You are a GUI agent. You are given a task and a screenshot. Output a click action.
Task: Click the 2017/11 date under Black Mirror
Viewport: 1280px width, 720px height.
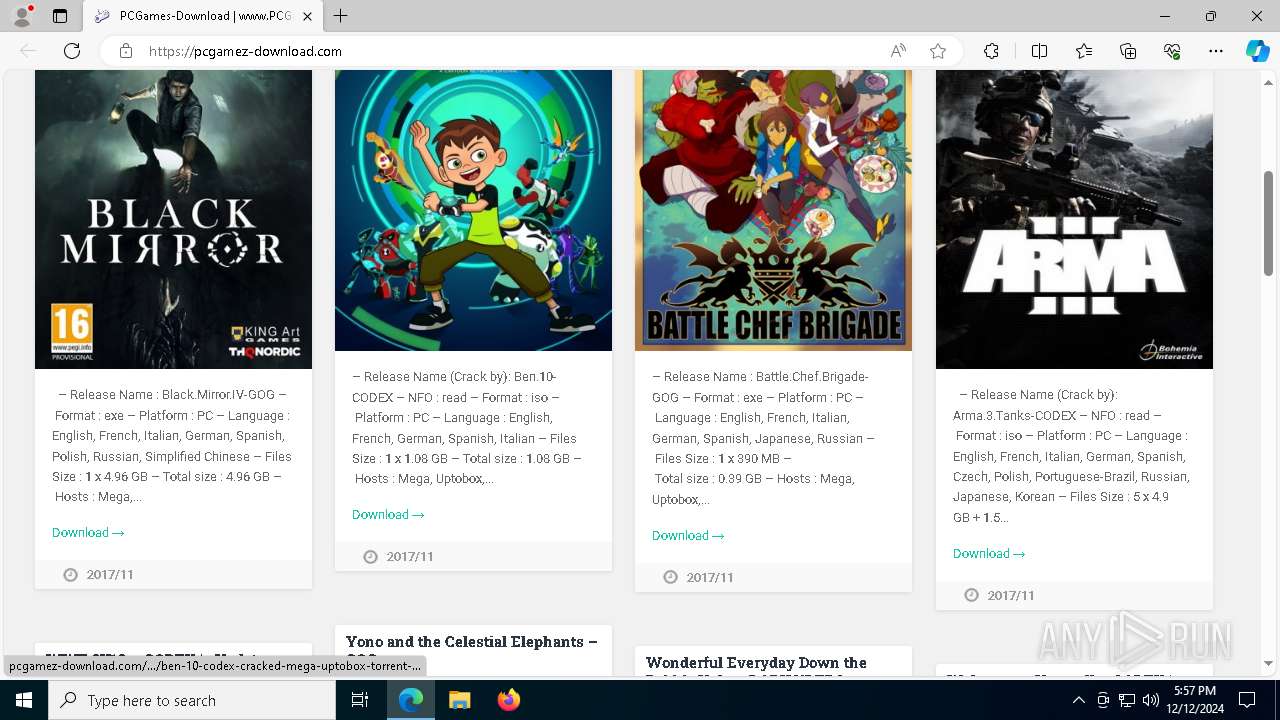(110, 575)
